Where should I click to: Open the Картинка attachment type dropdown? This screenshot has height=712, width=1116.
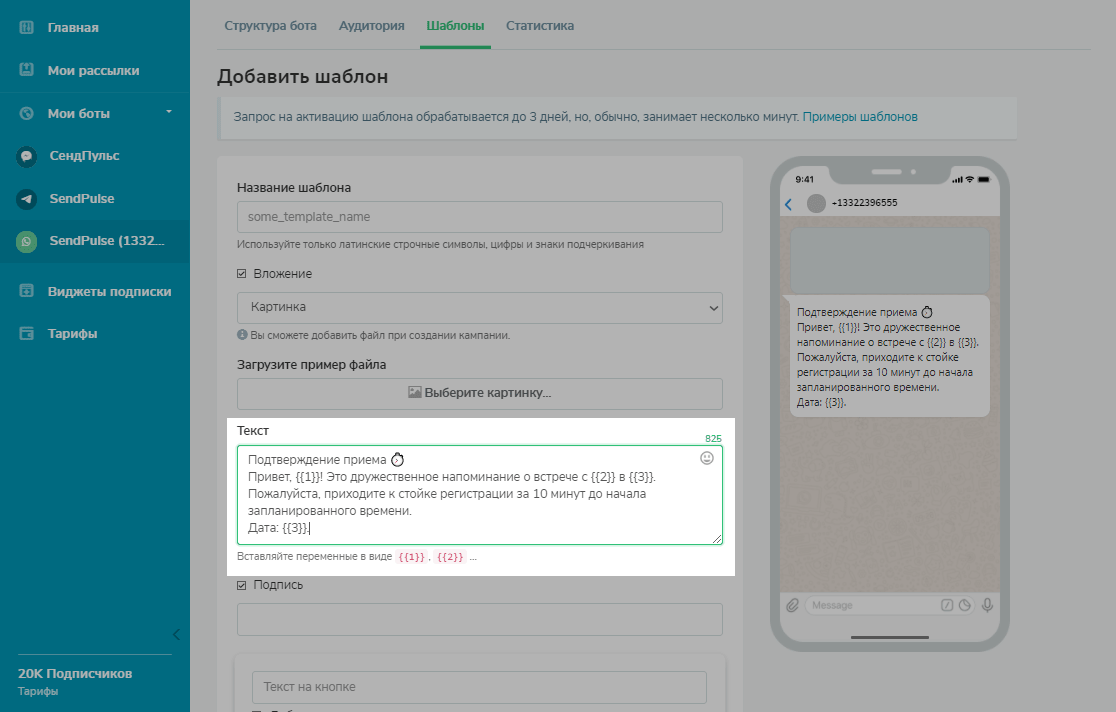click(479, 308)
